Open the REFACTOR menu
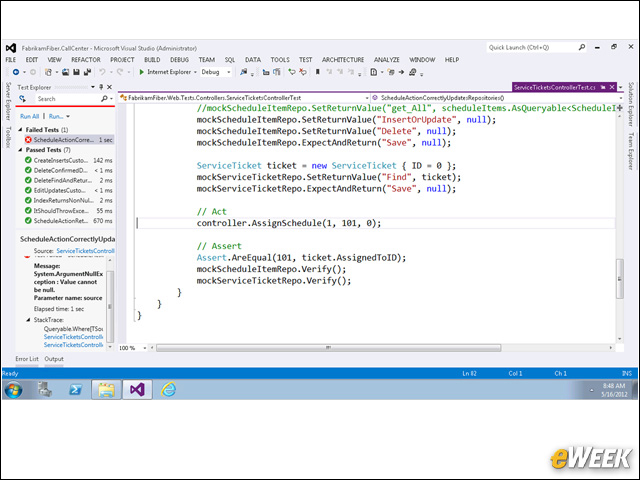This screenshot has width=640, height=480. coord(86,60)
